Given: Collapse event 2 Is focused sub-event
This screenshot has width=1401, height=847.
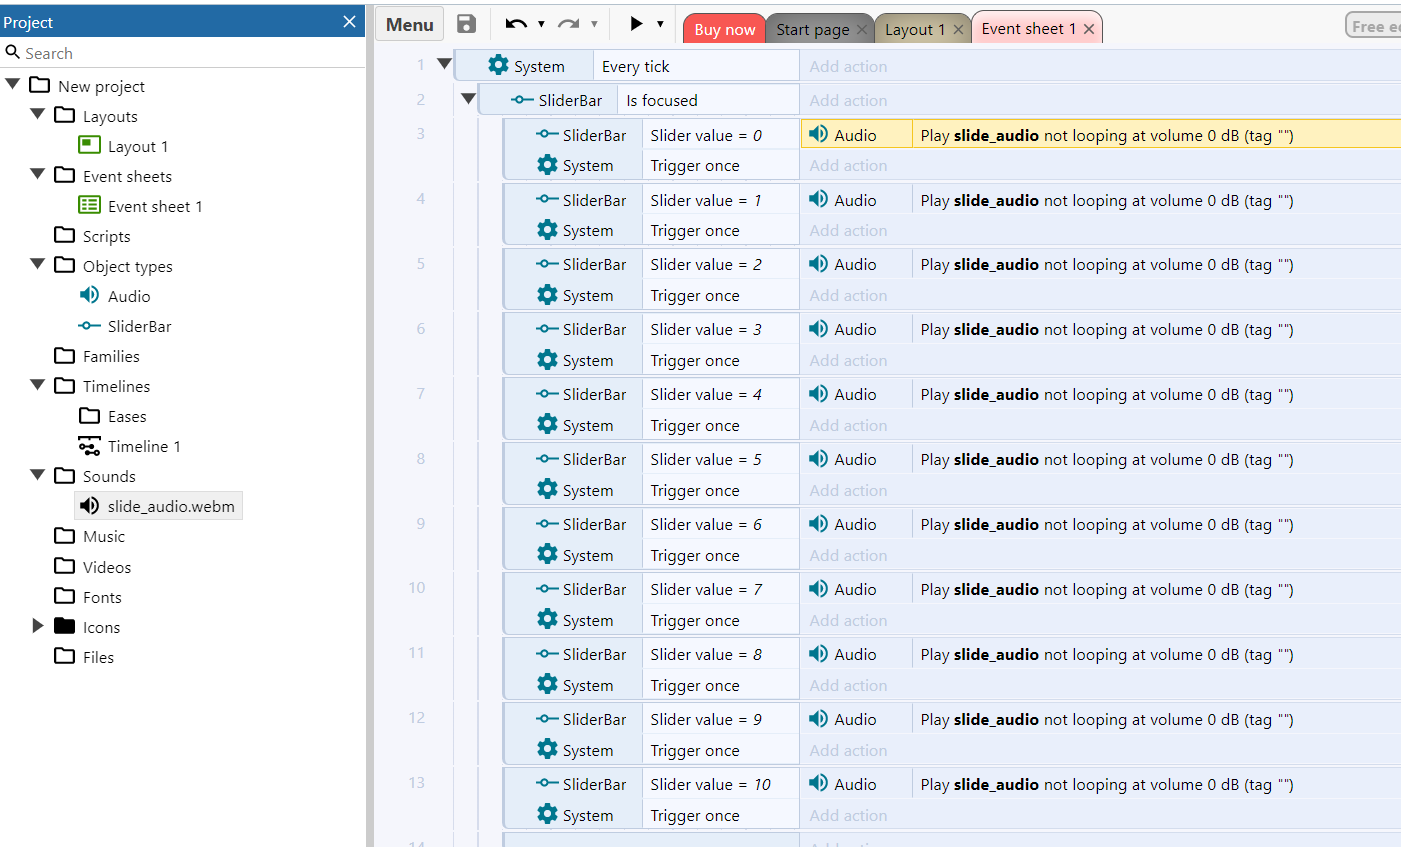Looking at the screenshot, I should click(x=468, y=99).
